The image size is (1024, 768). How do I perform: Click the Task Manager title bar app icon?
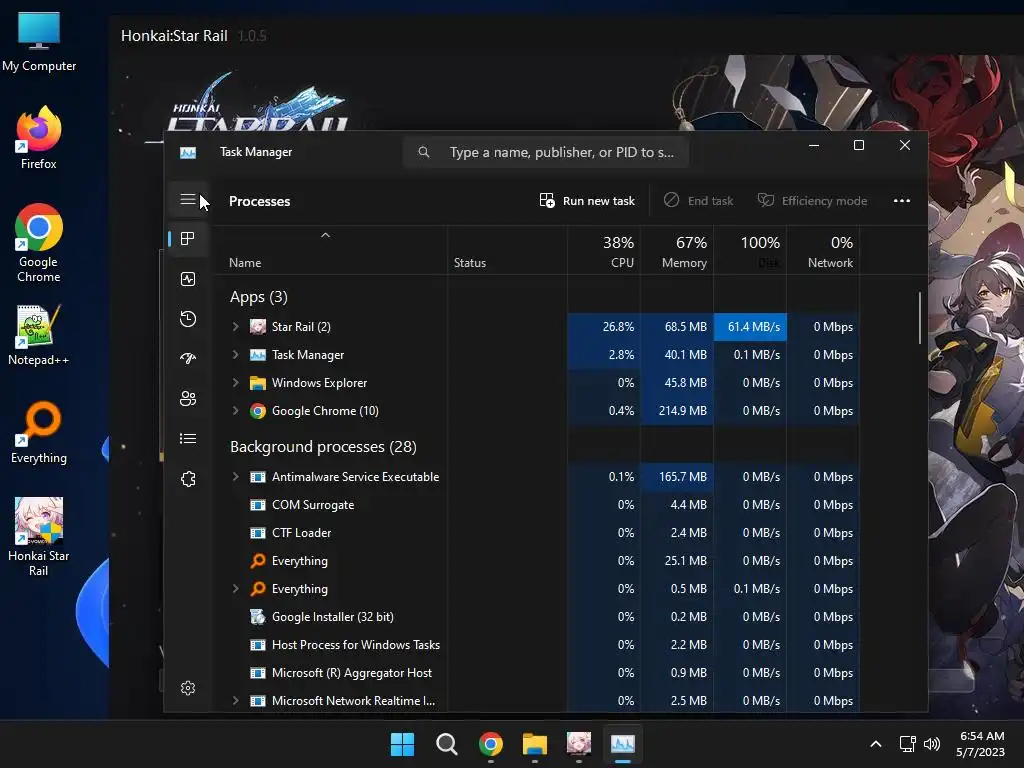188,152
